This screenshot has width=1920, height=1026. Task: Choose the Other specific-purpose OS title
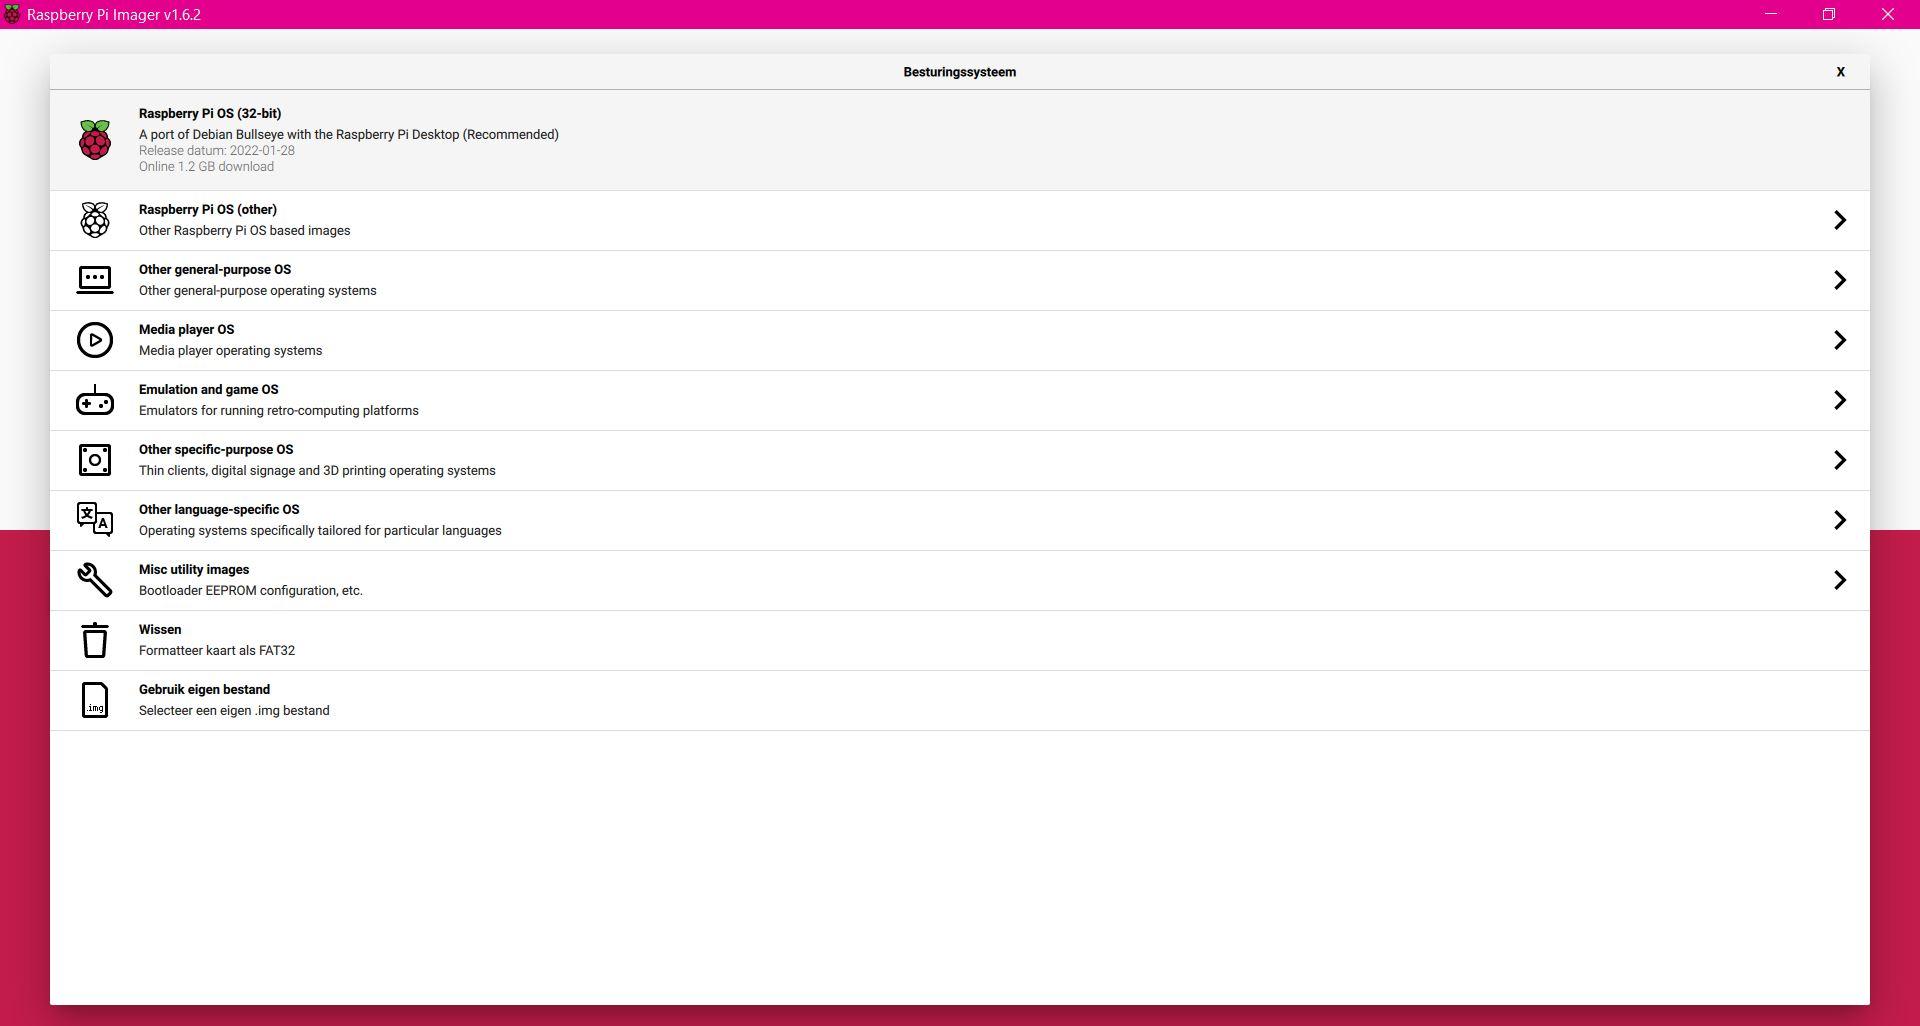(x=216, y=450)
